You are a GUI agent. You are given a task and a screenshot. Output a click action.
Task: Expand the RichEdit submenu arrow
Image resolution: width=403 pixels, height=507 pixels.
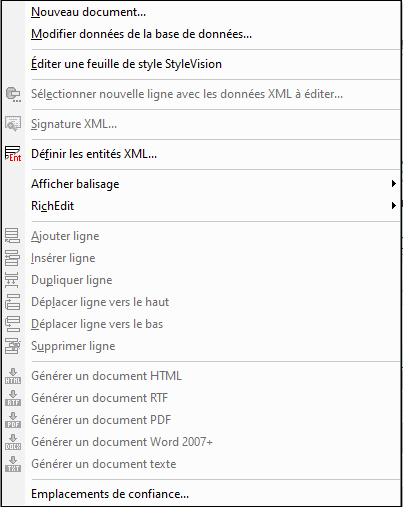pos(394,206)
